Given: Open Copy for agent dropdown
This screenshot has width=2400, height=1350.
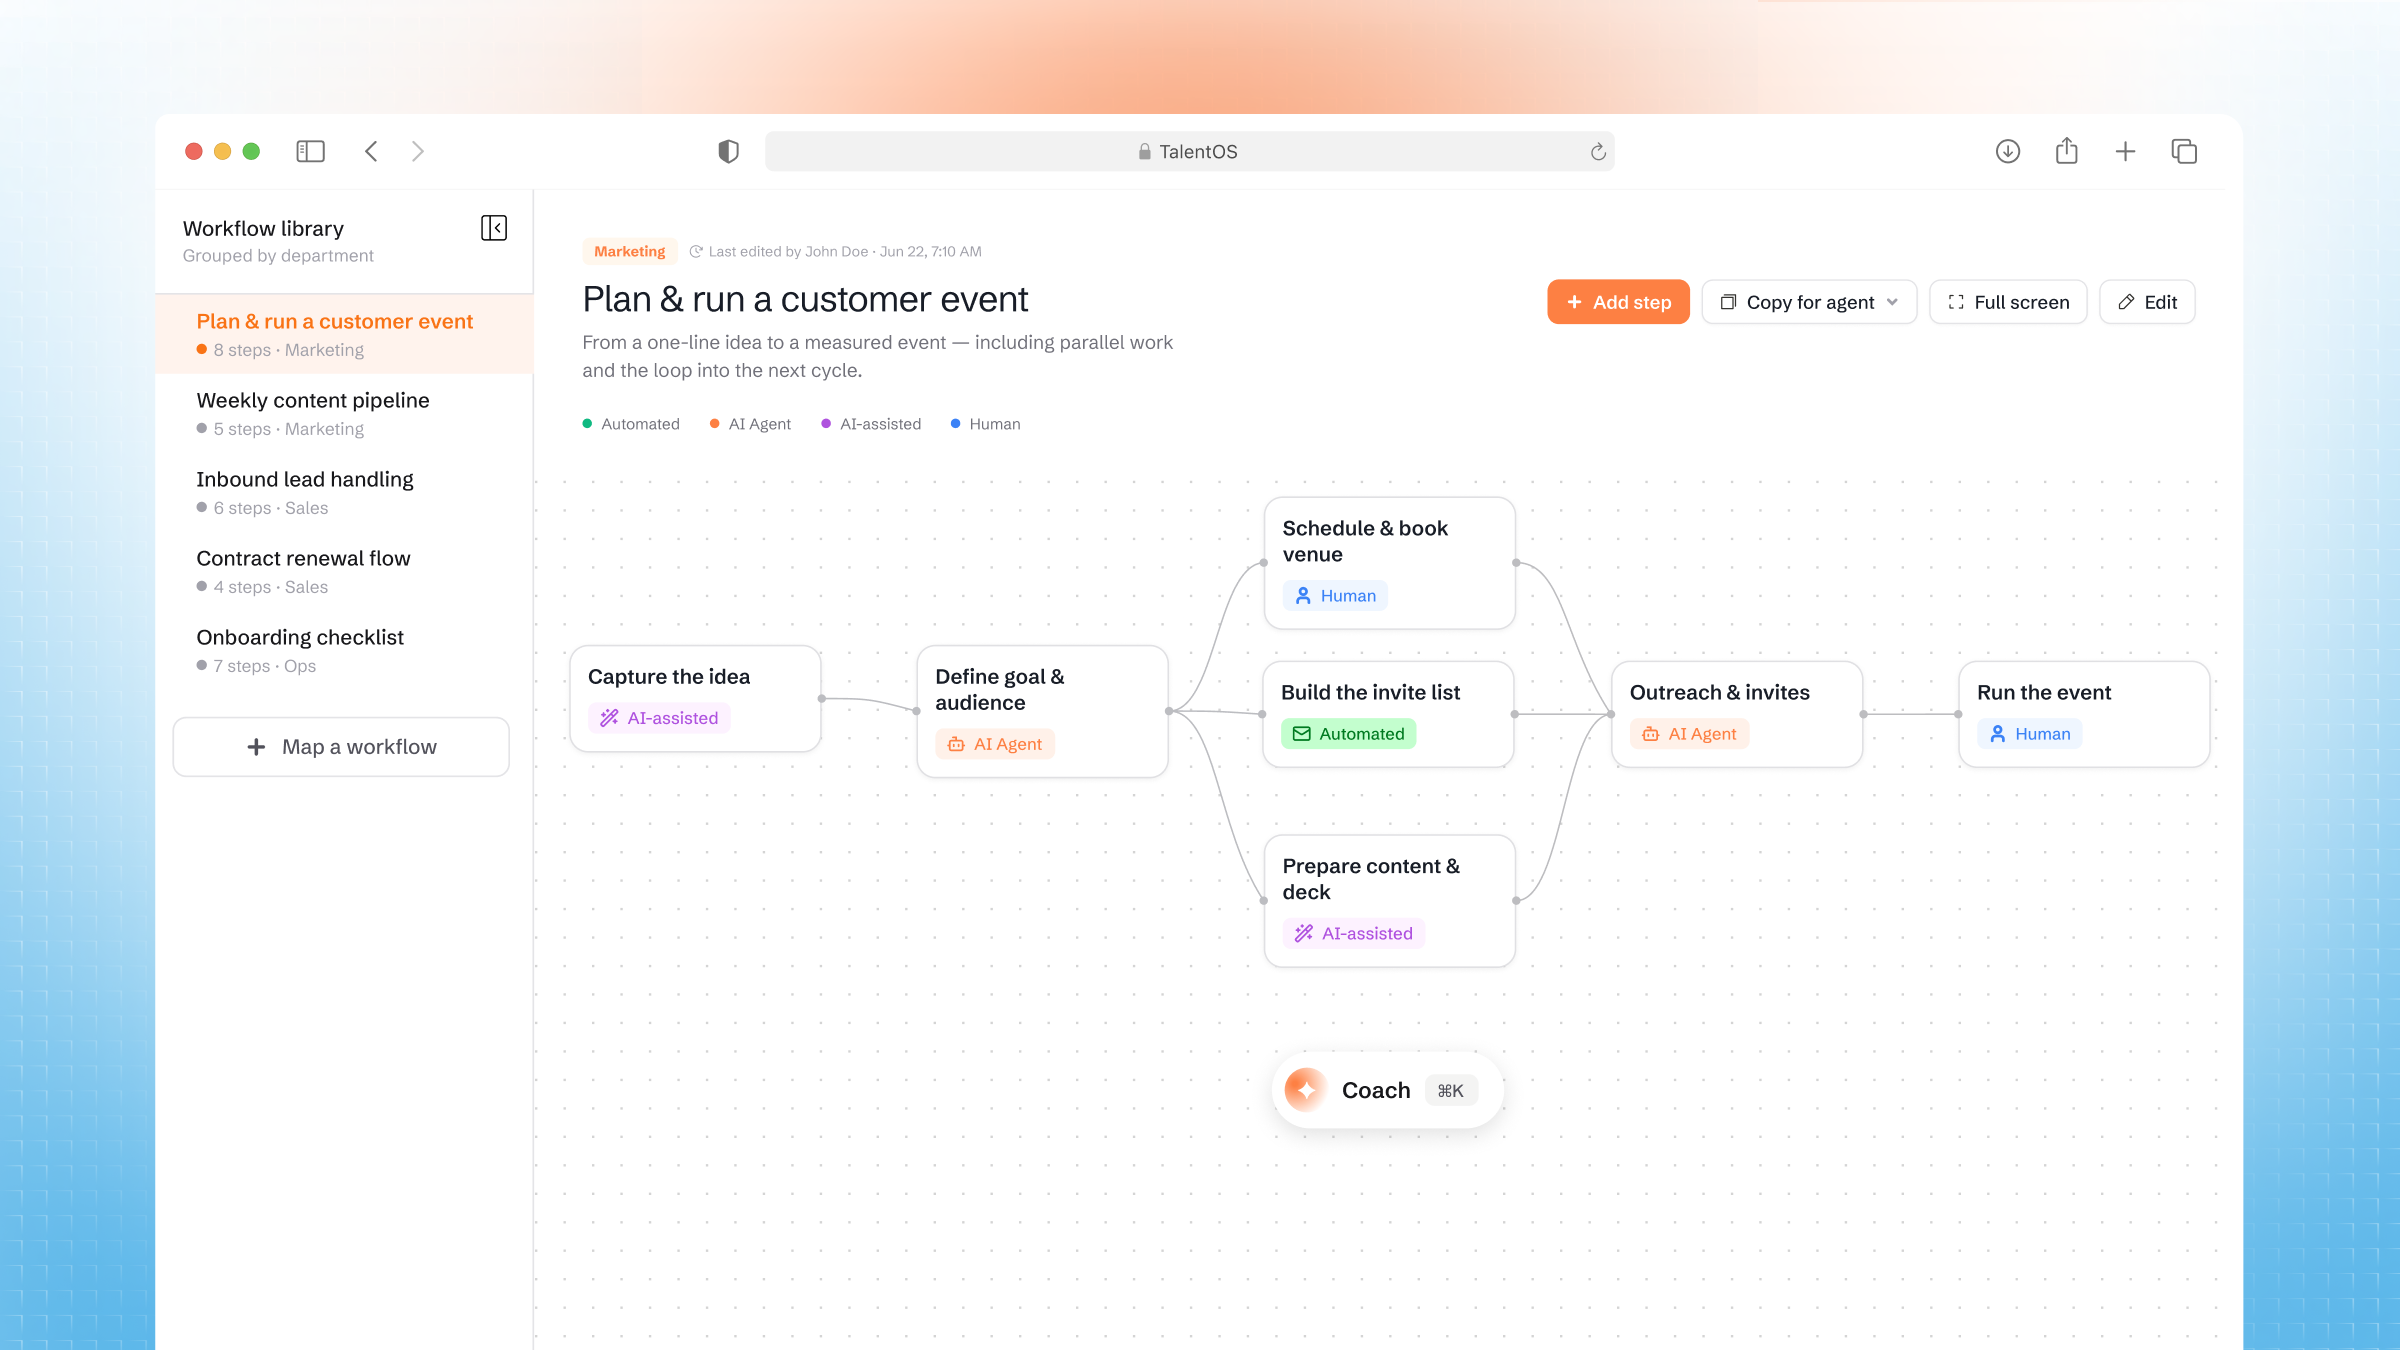Looking at the screenshot, I should [x=1809, y=302].
